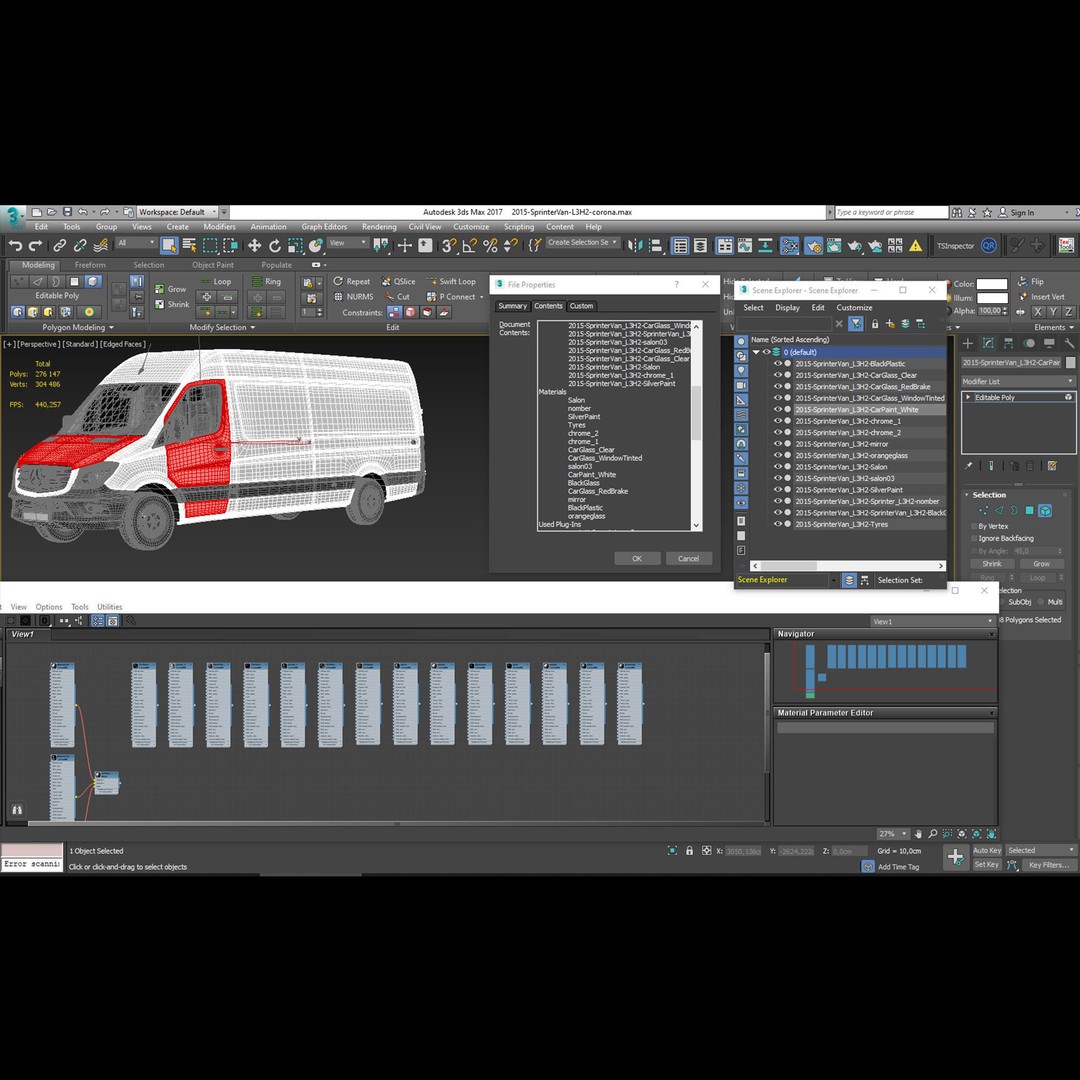This screenshot has width=1080, height=1080.
Task: Click the keyword search field
Action: pyautogui.click(x=891, y=212)
